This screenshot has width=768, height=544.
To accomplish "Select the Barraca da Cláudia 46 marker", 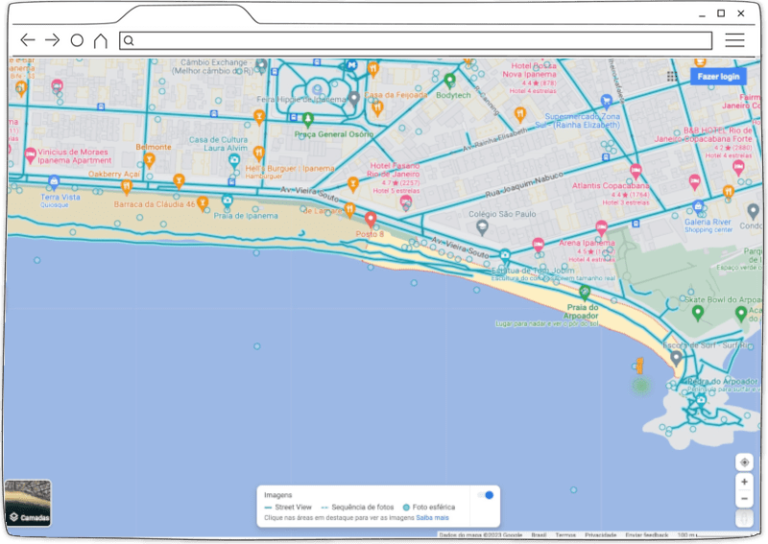I will coord(202,203).
